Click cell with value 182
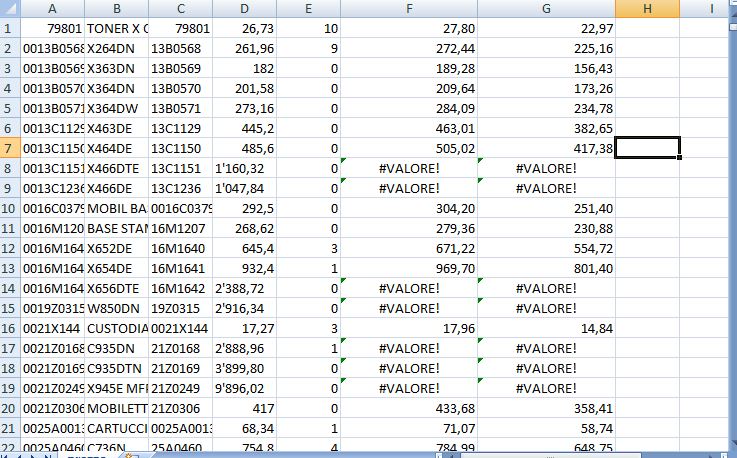737x458 pixels. click(244, 68)
